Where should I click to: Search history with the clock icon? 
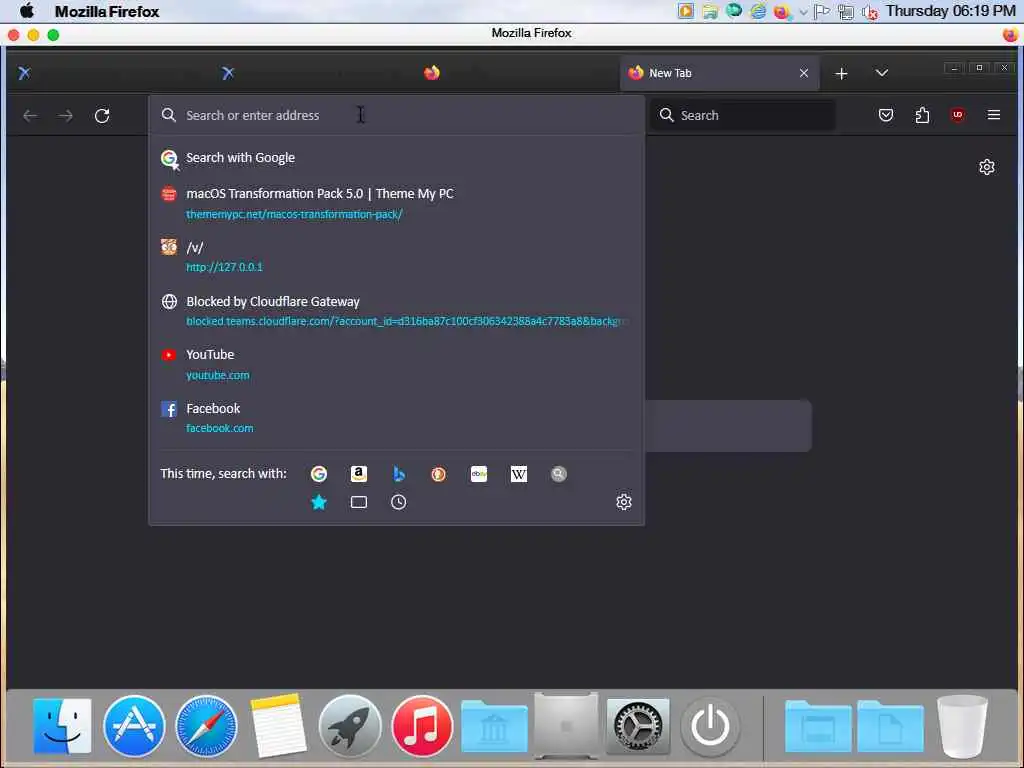tap(398, 502)
